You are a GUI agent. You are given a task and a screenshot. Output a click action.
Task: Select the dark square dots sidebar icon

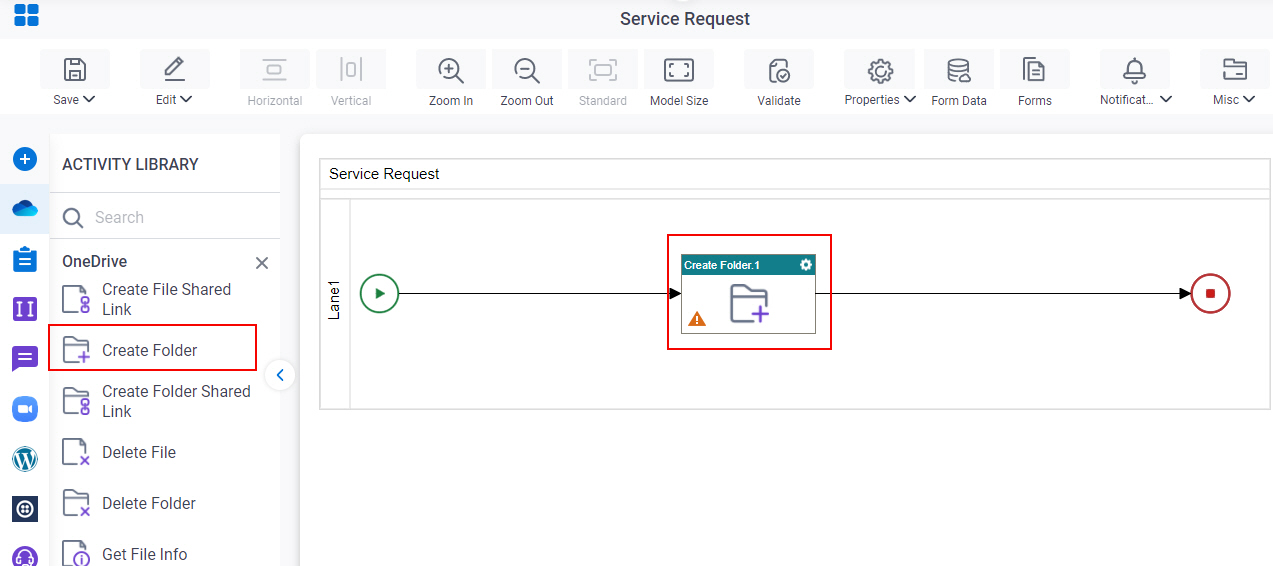tap(25, 509)
